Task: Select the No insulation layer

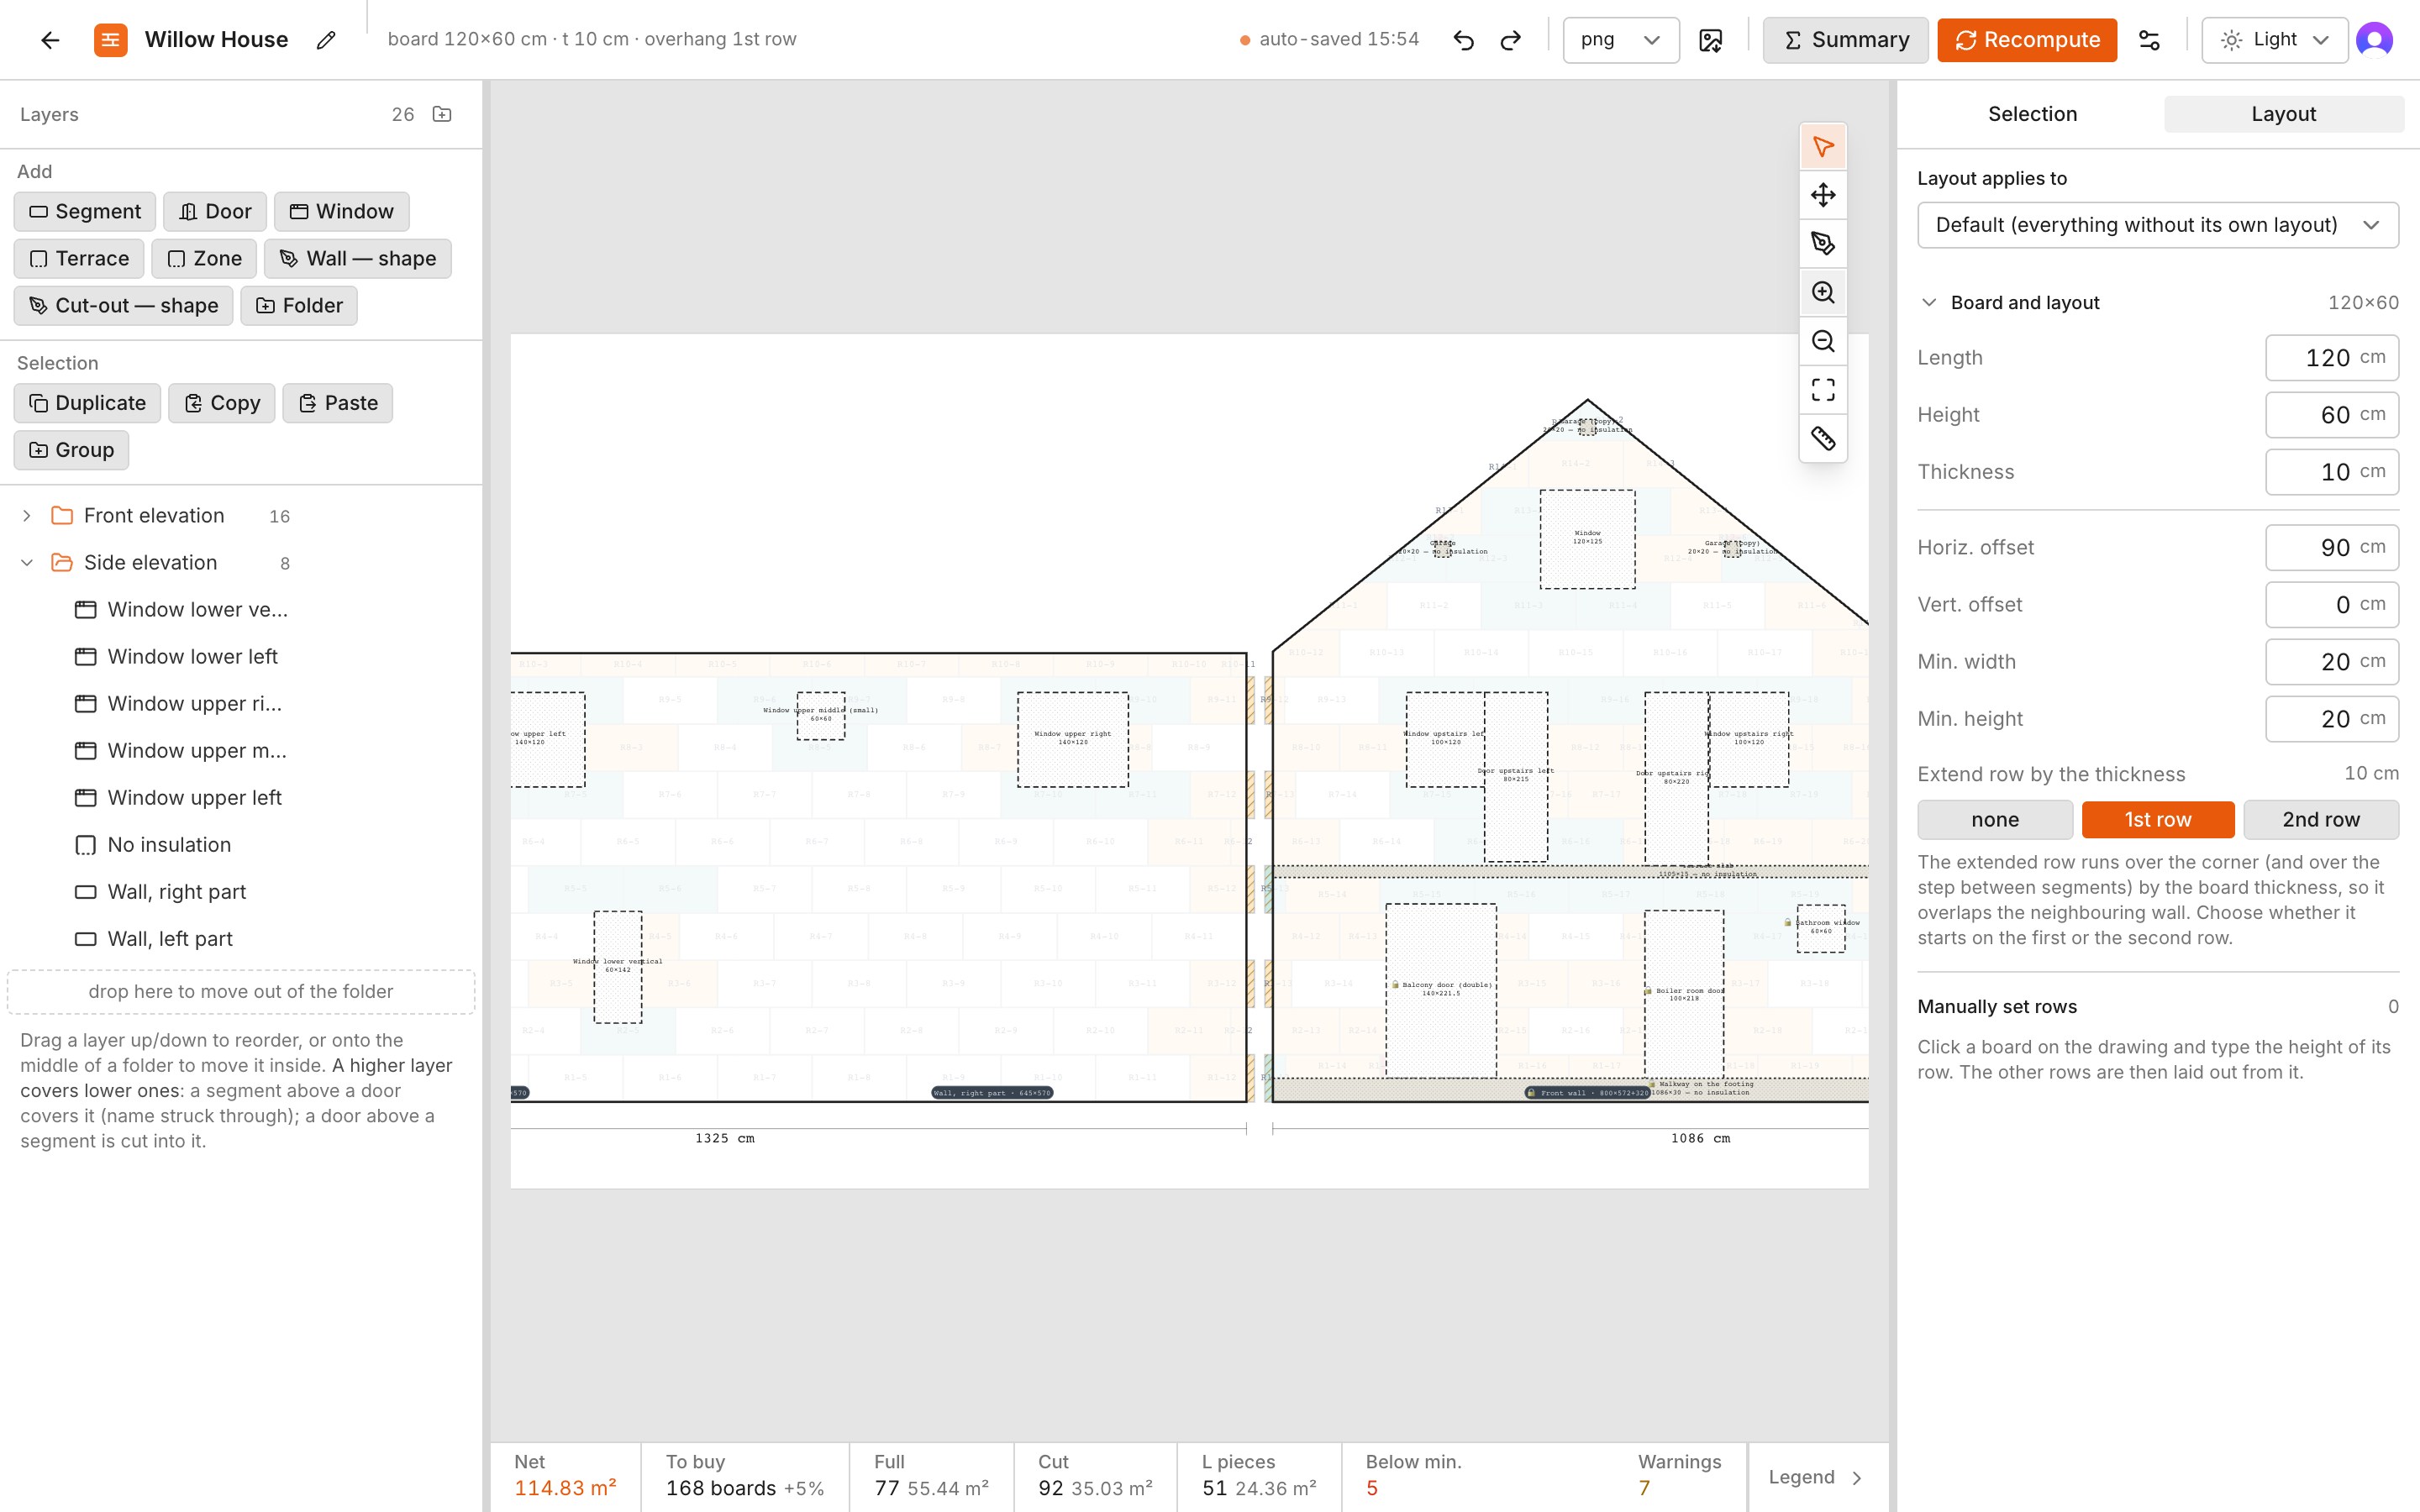Action: pos(240,845)
